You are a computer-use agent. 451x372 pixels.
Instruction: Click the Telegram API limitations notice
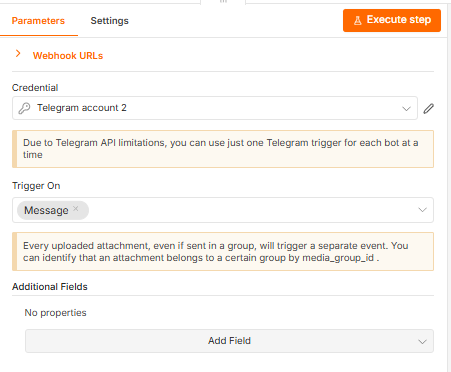click(x=223, y=149)
